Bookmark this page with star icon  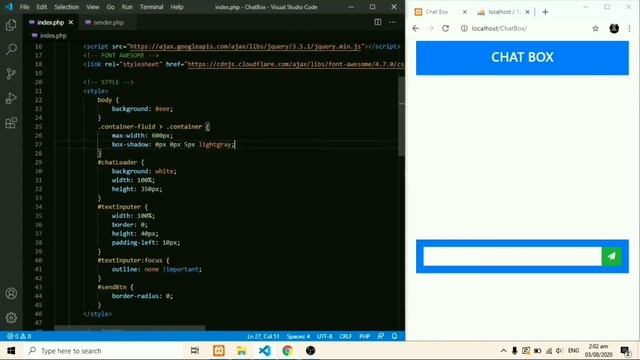click(x=596, y=28)
